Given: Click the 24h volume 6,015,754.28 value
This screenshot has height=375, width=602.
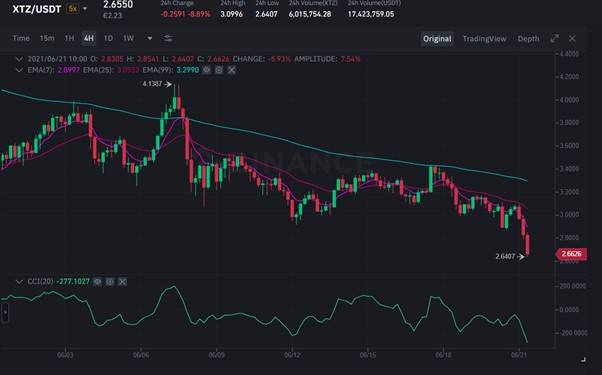Looking at the screenshot, I should [x=310, y=14].
